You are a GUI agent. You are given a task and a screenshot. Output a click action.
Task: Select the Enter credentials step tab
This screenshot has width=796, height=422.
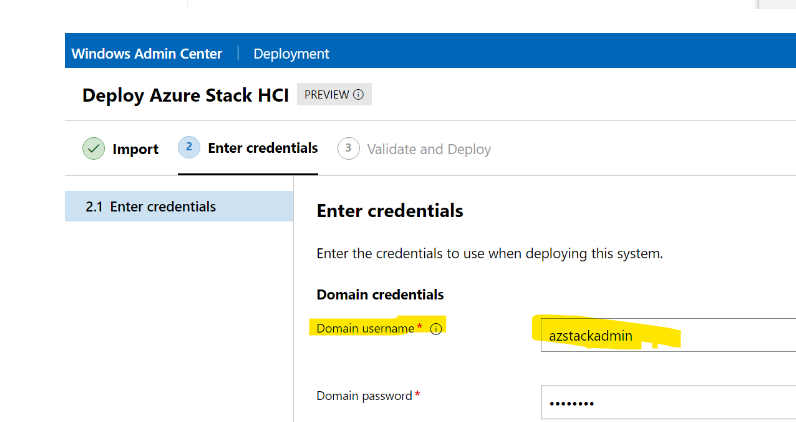click(248, 148)
